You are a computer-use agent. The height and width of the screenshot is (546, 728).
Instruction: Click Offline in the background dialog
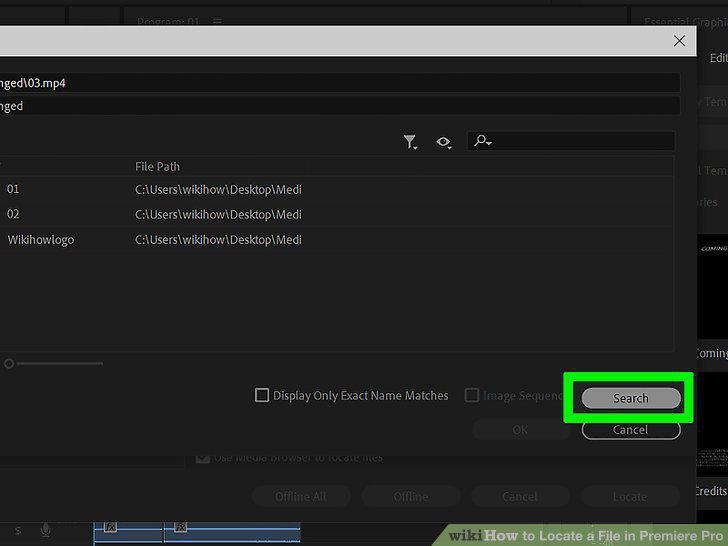tap(411, 497)
